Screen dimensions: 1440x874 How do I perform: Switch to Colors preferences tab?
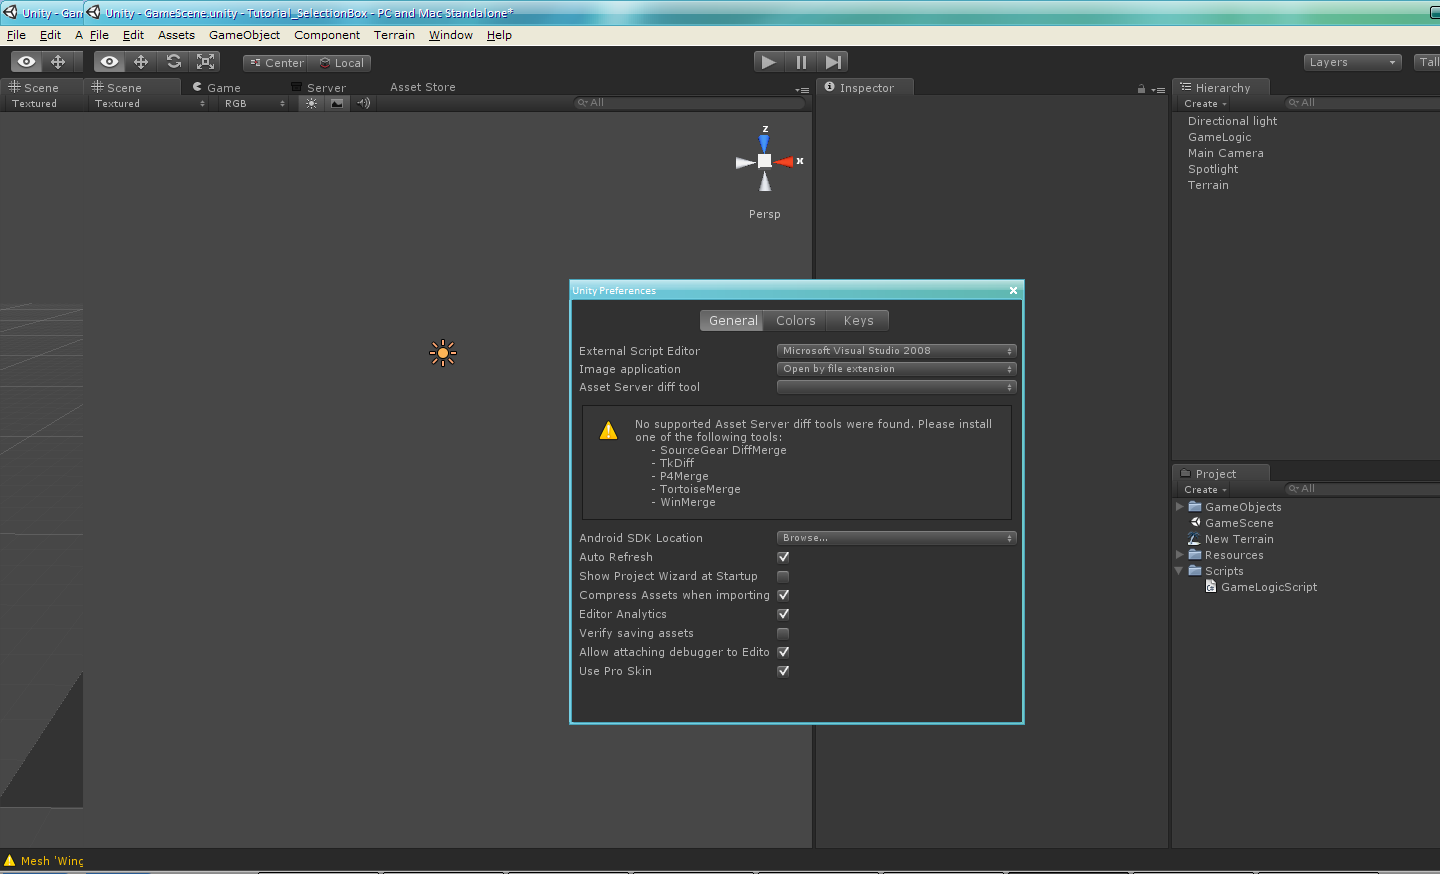(x=796, y=321)
